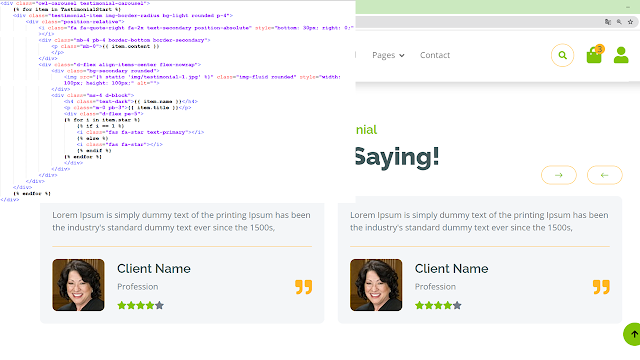Screen dimensions: 640x360
Task: Open the shopping bag cart icon
Action: pos(594,55)
